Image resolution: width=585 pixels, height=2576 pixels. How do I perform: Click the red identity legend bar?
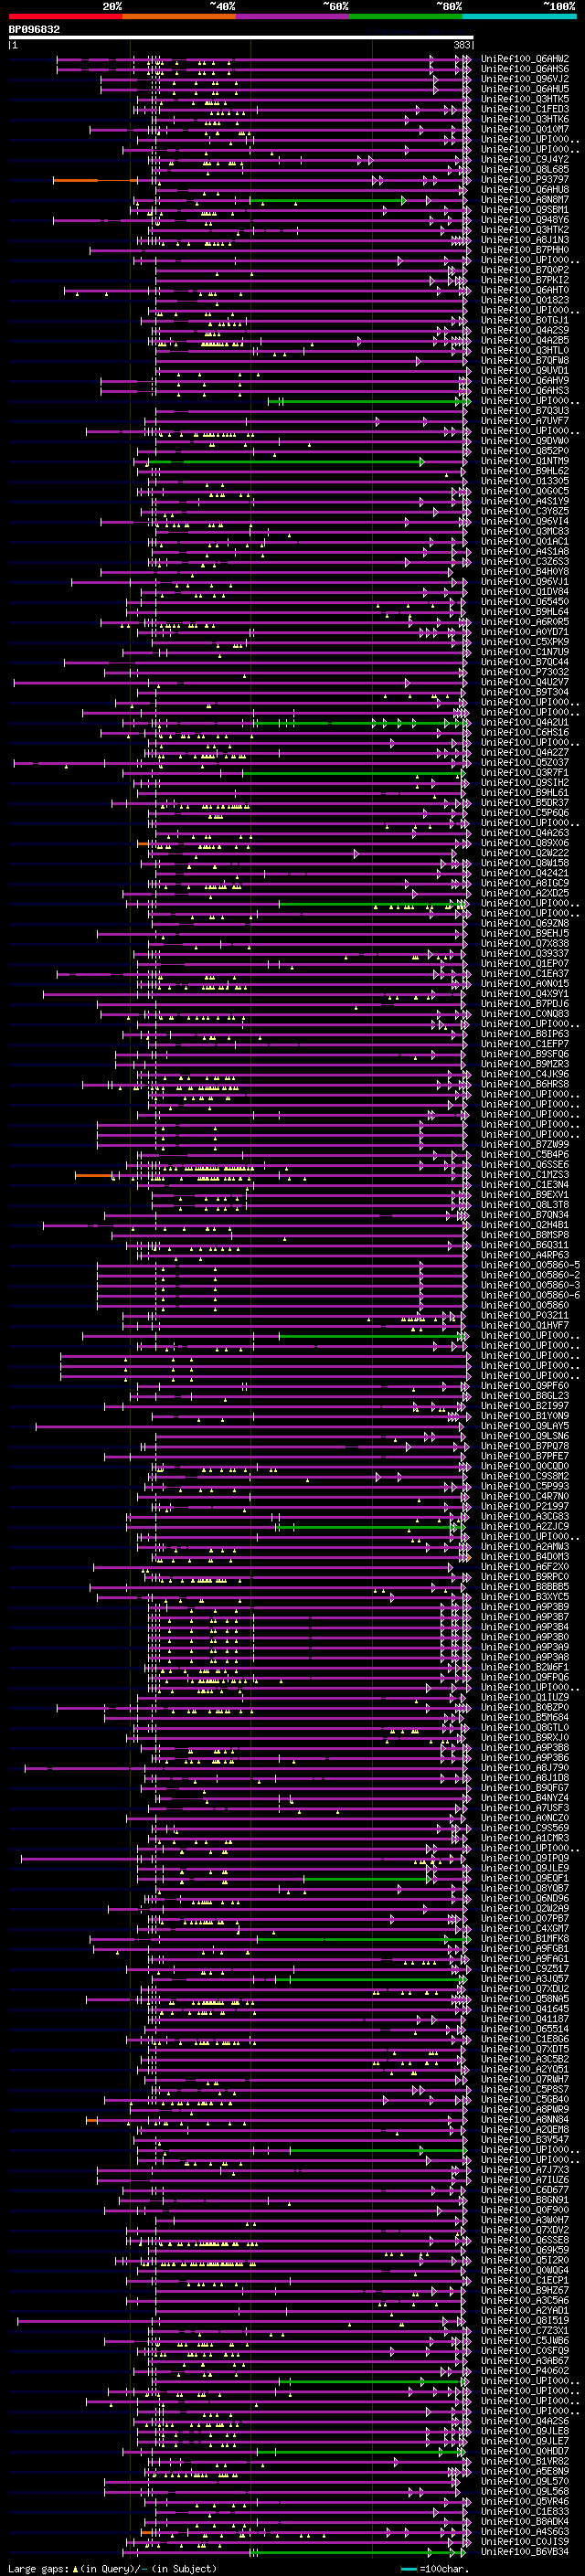[65, 16]
